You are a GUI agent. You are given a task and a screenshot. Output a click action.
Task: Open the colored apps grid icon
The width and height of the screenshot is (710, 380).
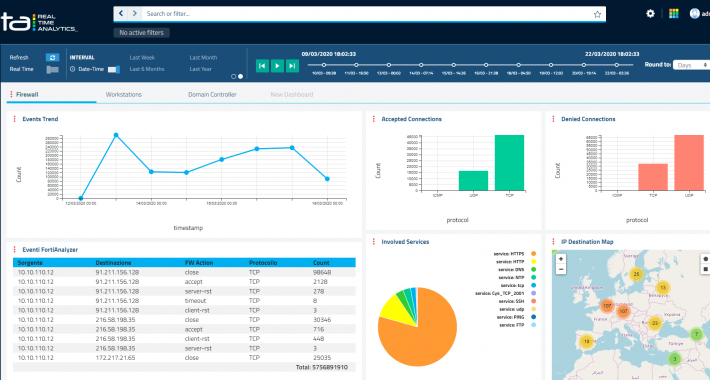coord(674,14)
